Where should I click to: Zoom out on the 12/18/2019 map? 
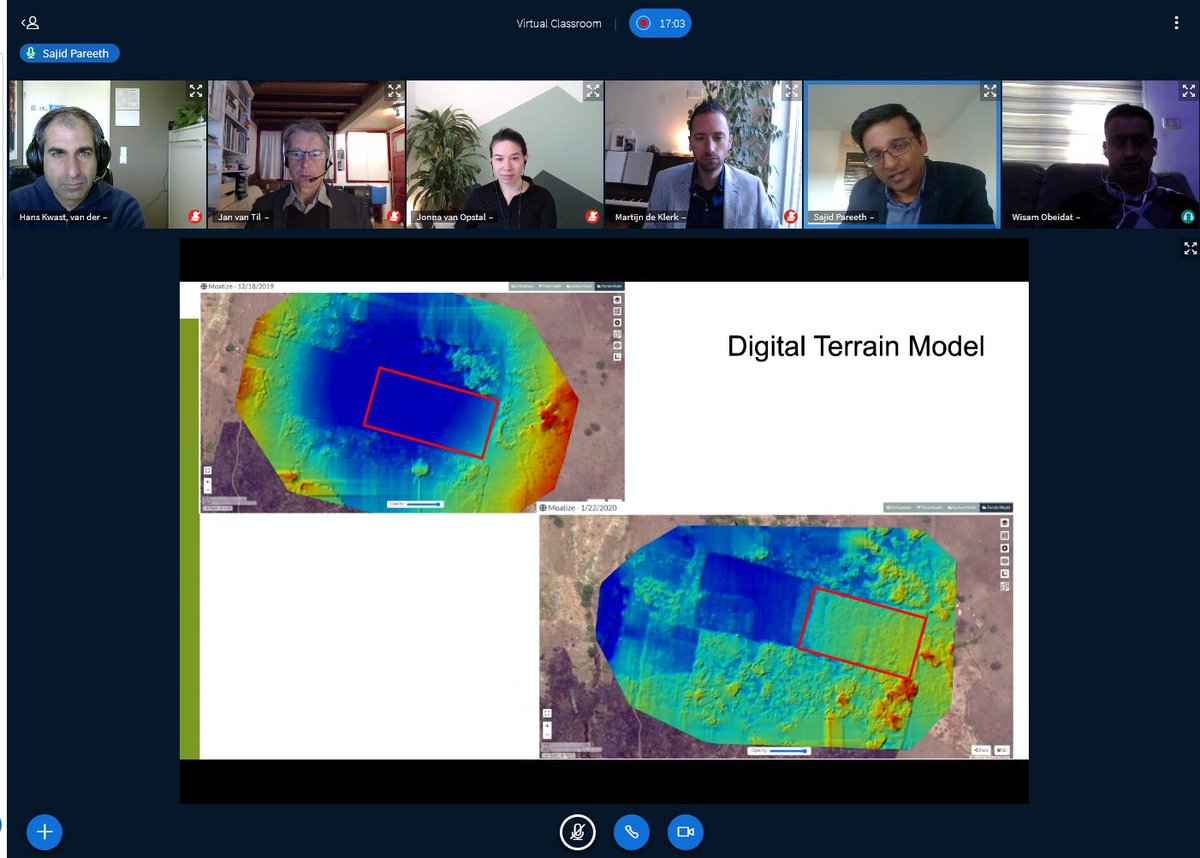coord(207,490)
